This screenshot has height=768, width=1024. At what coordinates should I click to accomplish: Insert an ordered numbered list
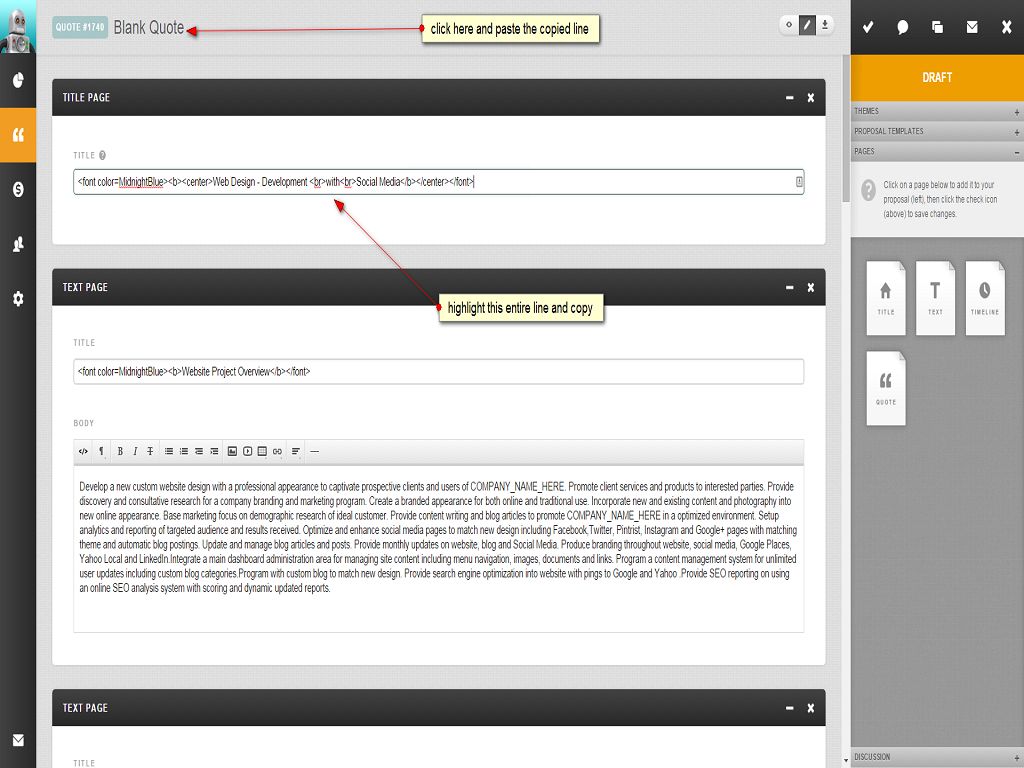(x=184, y=451)
